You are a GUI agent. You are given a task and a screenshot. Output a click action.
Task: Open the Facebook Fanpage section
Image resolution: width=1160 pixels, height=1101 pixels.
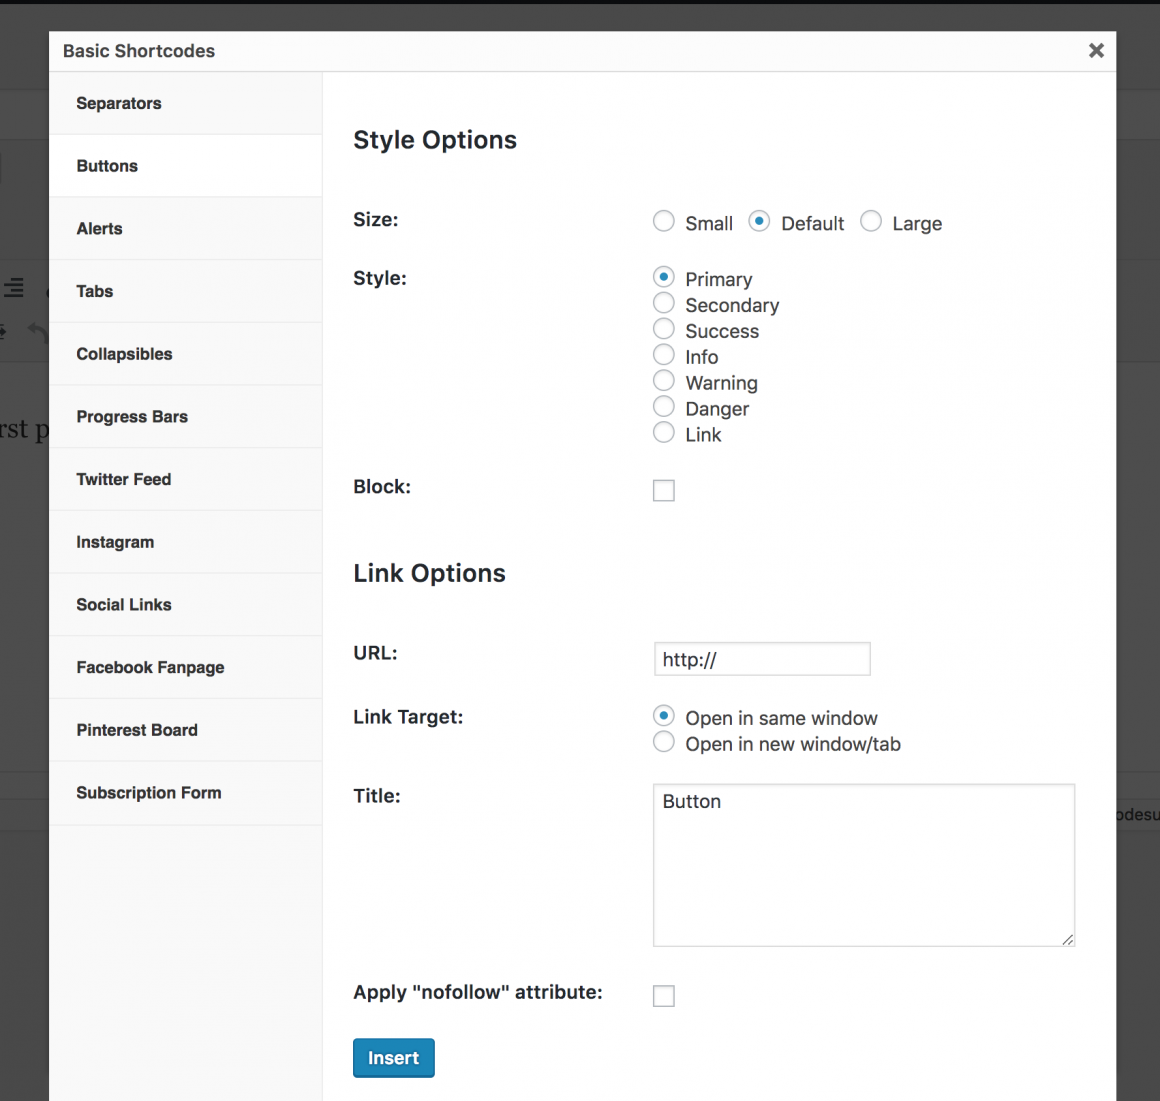[150, 667]
